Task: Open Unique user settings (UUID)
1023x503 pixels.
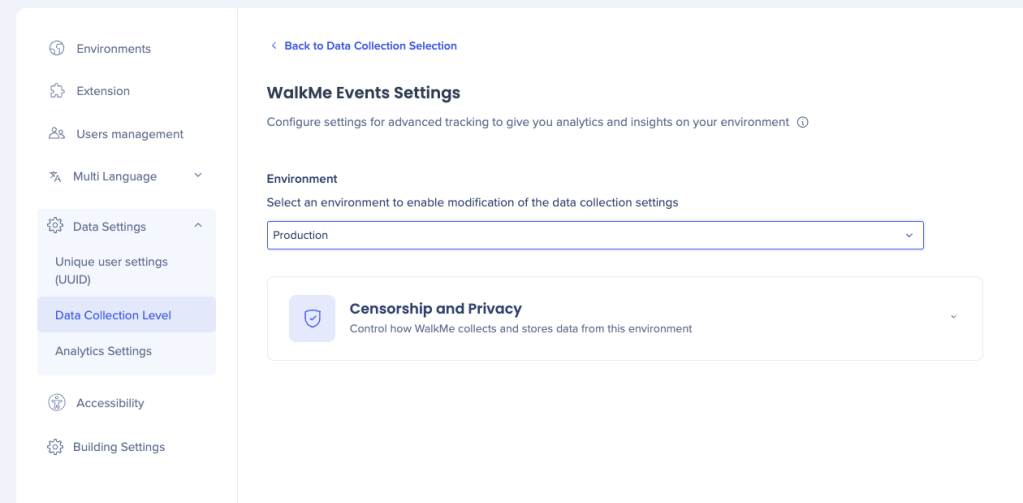Action: (111, 270)
